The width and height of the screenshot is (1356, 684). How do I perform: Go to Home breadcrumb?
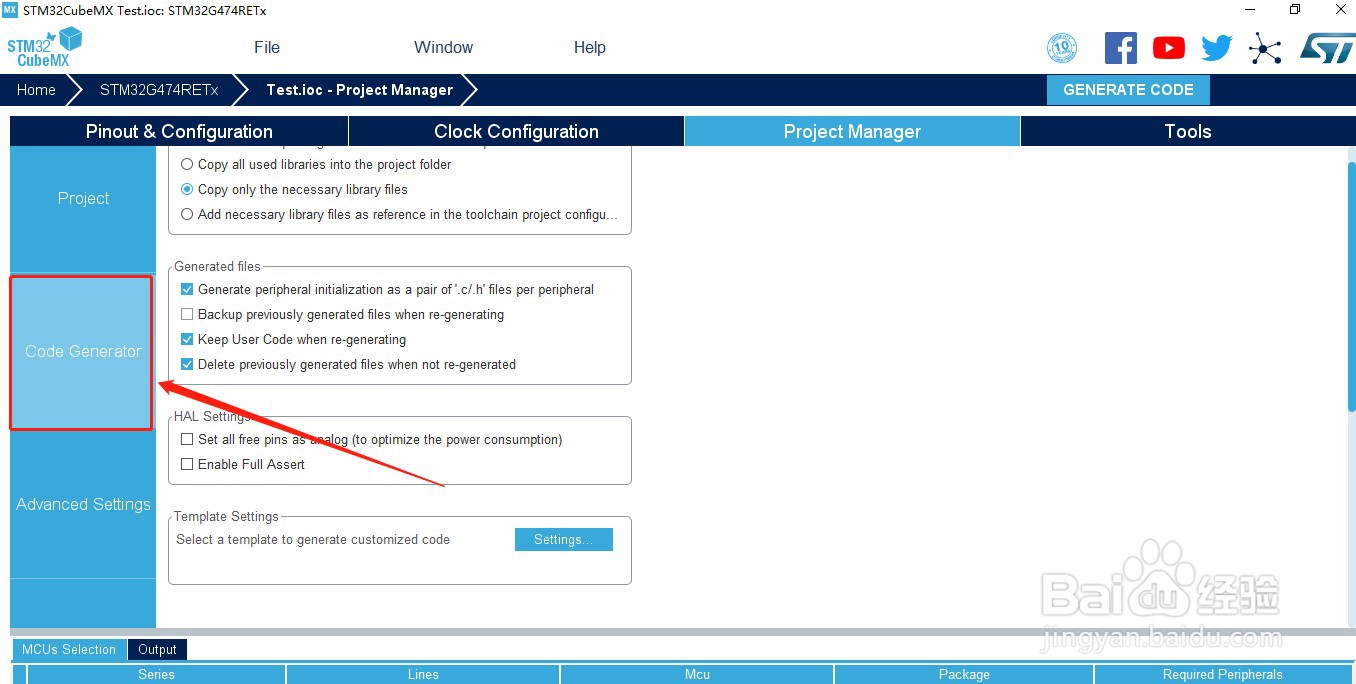point(36,89)
